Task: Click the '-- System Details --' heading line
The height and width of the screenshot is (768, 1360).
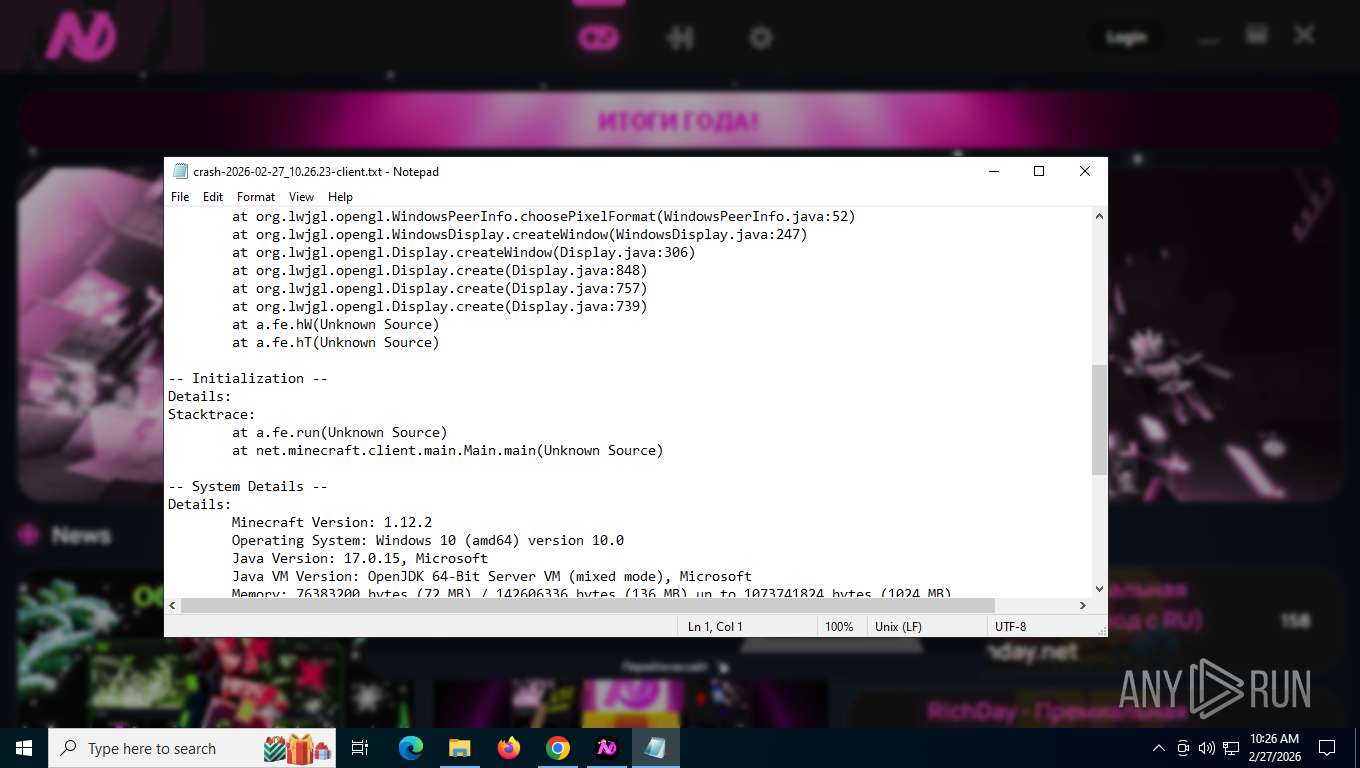Action: coord(248,486)
